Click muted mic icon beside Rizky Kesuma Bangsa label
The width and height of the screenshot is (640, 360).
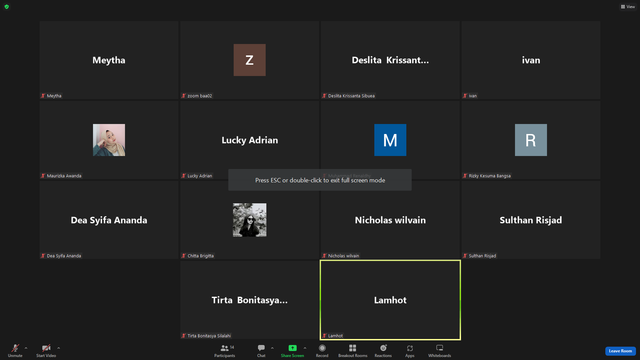[x=465, y=176]
